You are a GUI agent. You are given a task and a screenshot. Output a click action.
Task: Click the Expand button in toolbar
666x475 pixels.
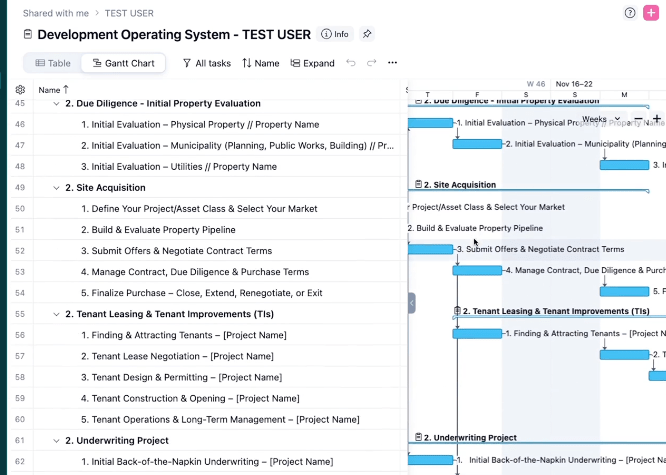pos(312,63)
